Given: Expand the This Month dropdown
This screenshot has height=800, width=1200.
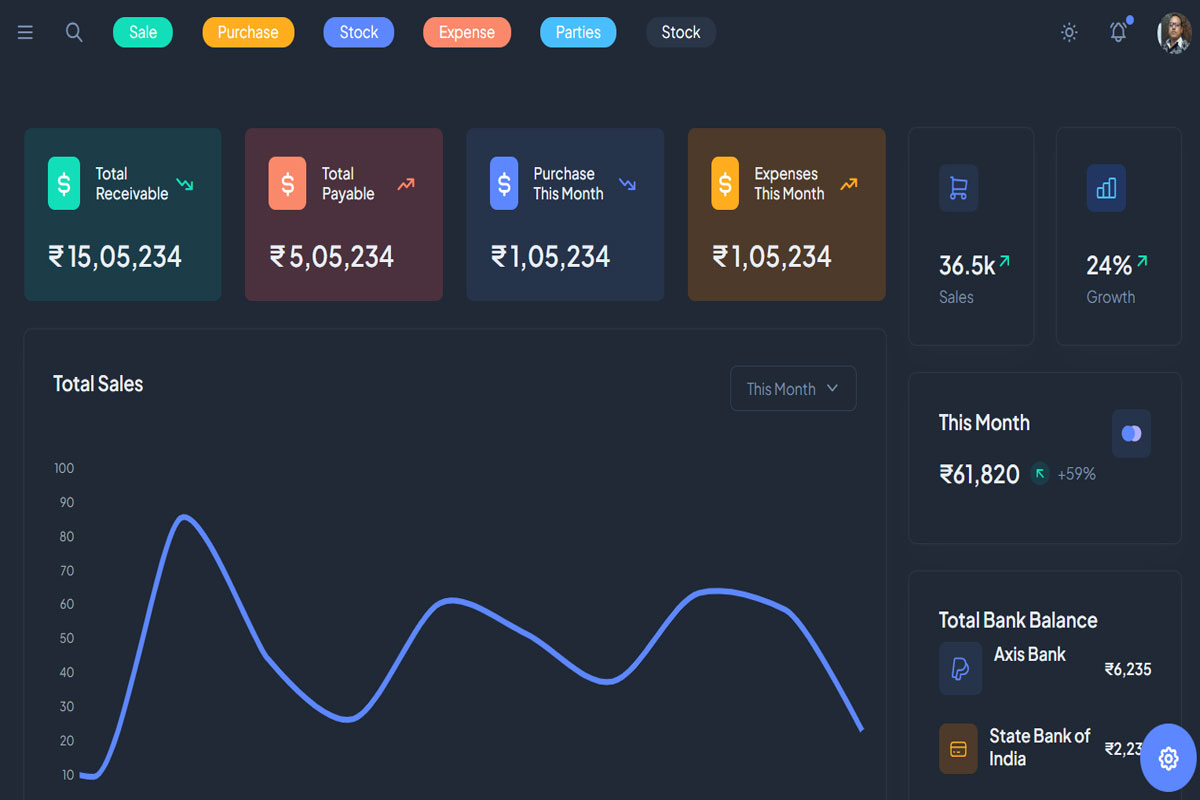Looking at the screenshot, I should pos(792,389).
